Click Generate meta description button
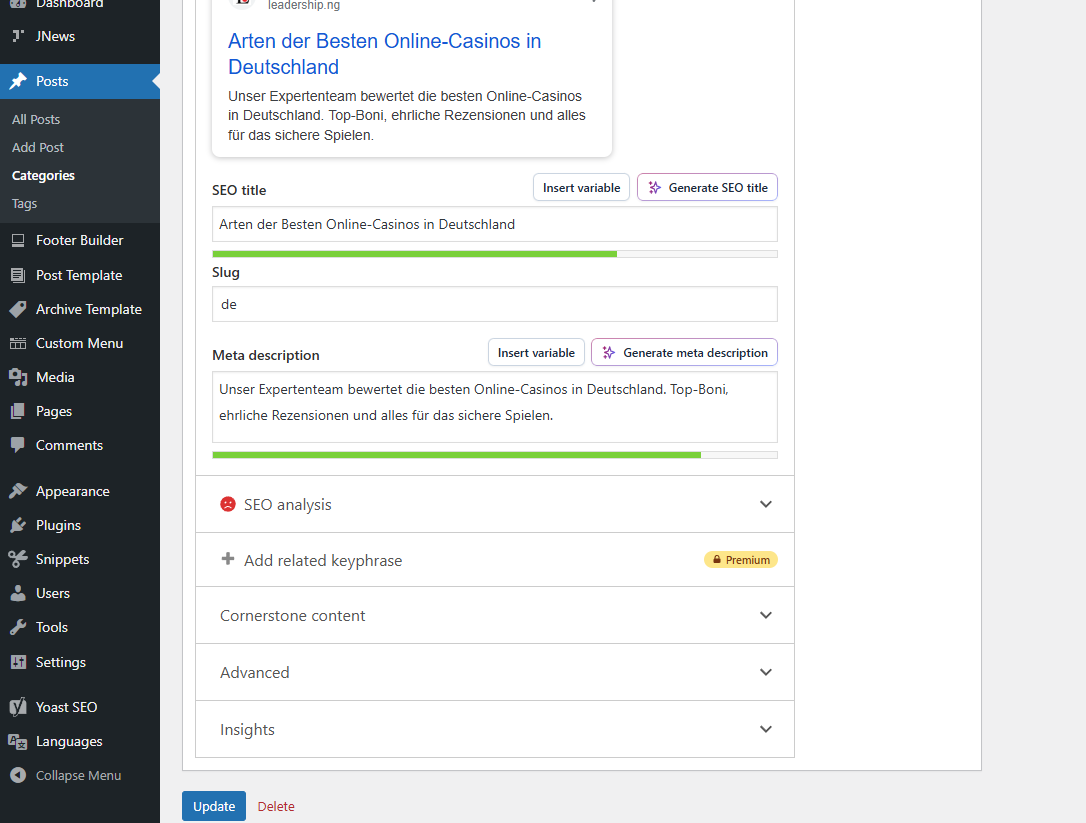This screenshot has width=1086, height=823. 684,353
